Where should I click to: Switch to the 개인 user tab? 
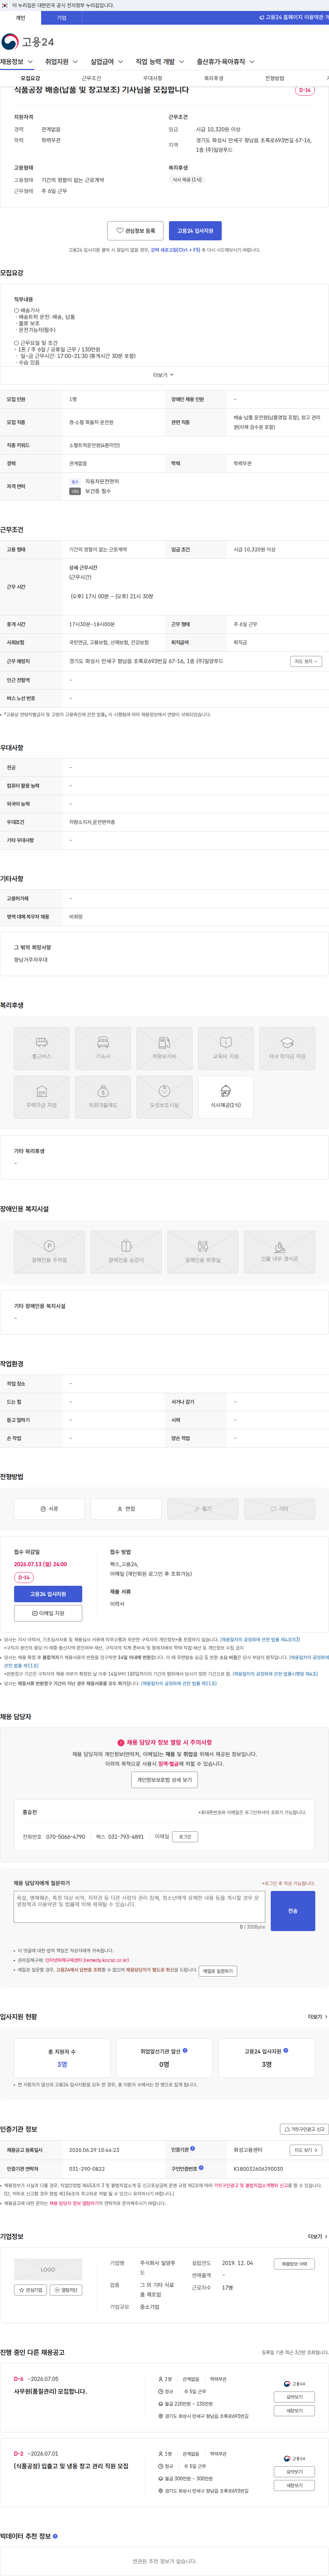(x=20, y=18)
